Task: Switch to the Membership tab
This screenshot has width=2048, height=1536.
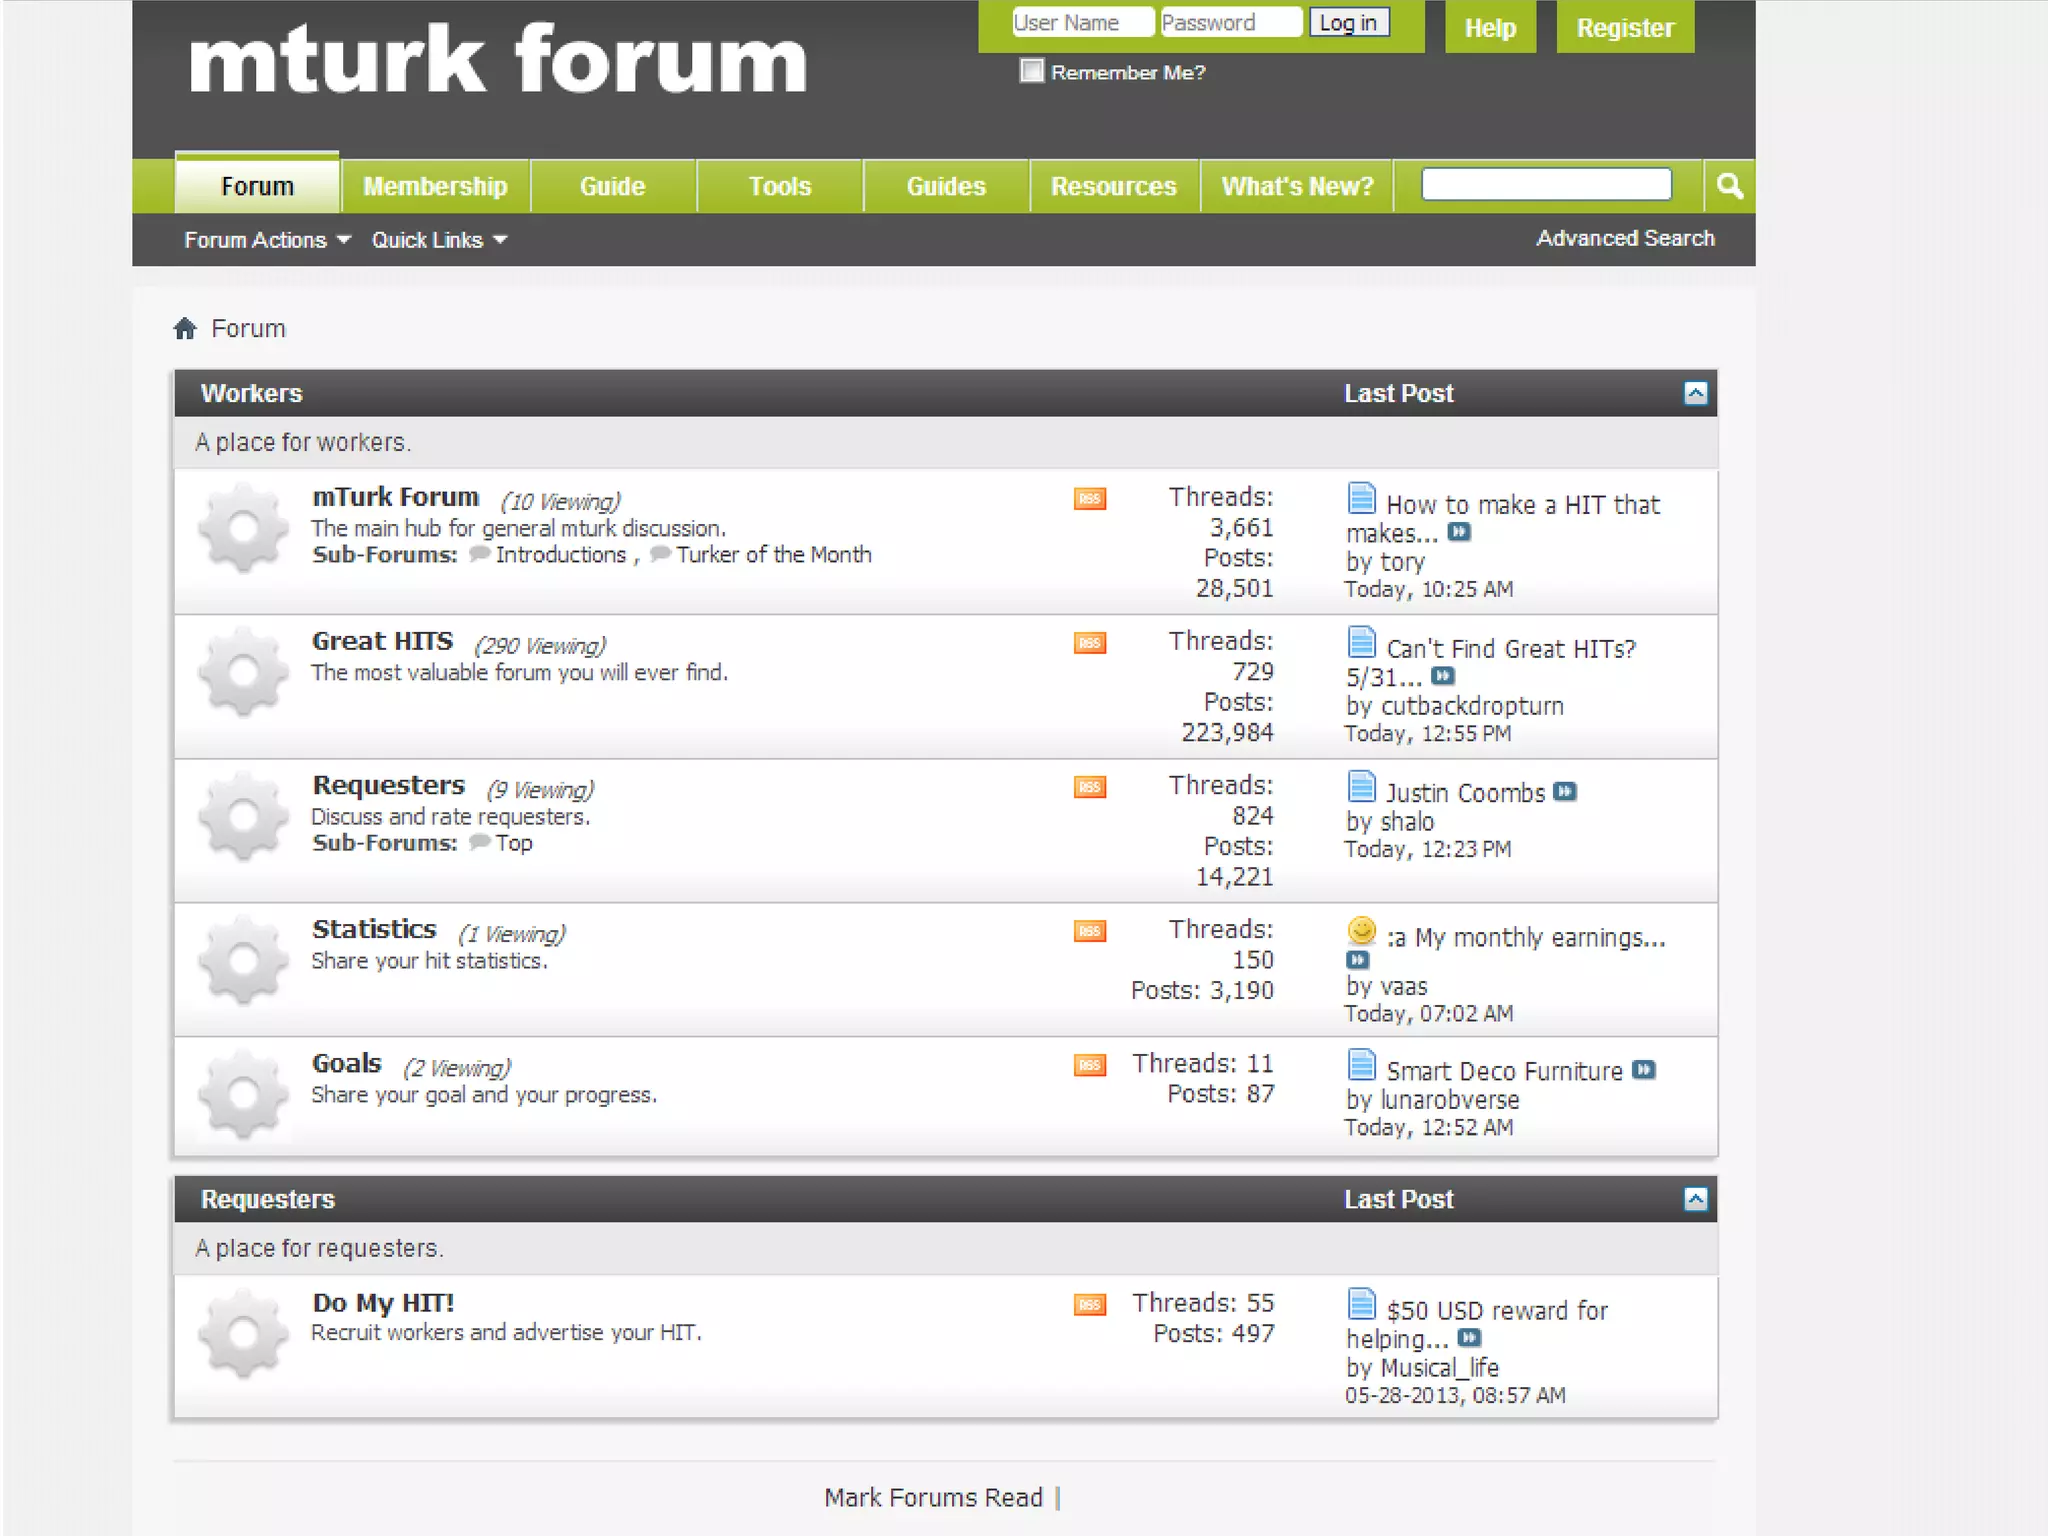Action: pyautogui.click(x=435, y=187)
